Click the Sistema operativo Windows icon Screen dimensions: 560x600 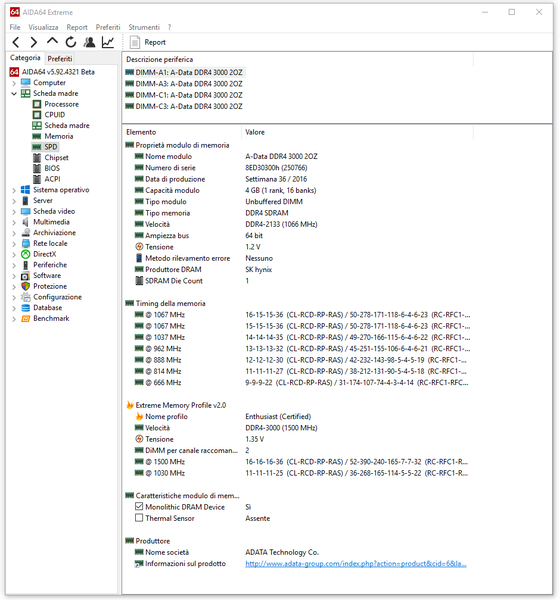(x=25, y=190)
